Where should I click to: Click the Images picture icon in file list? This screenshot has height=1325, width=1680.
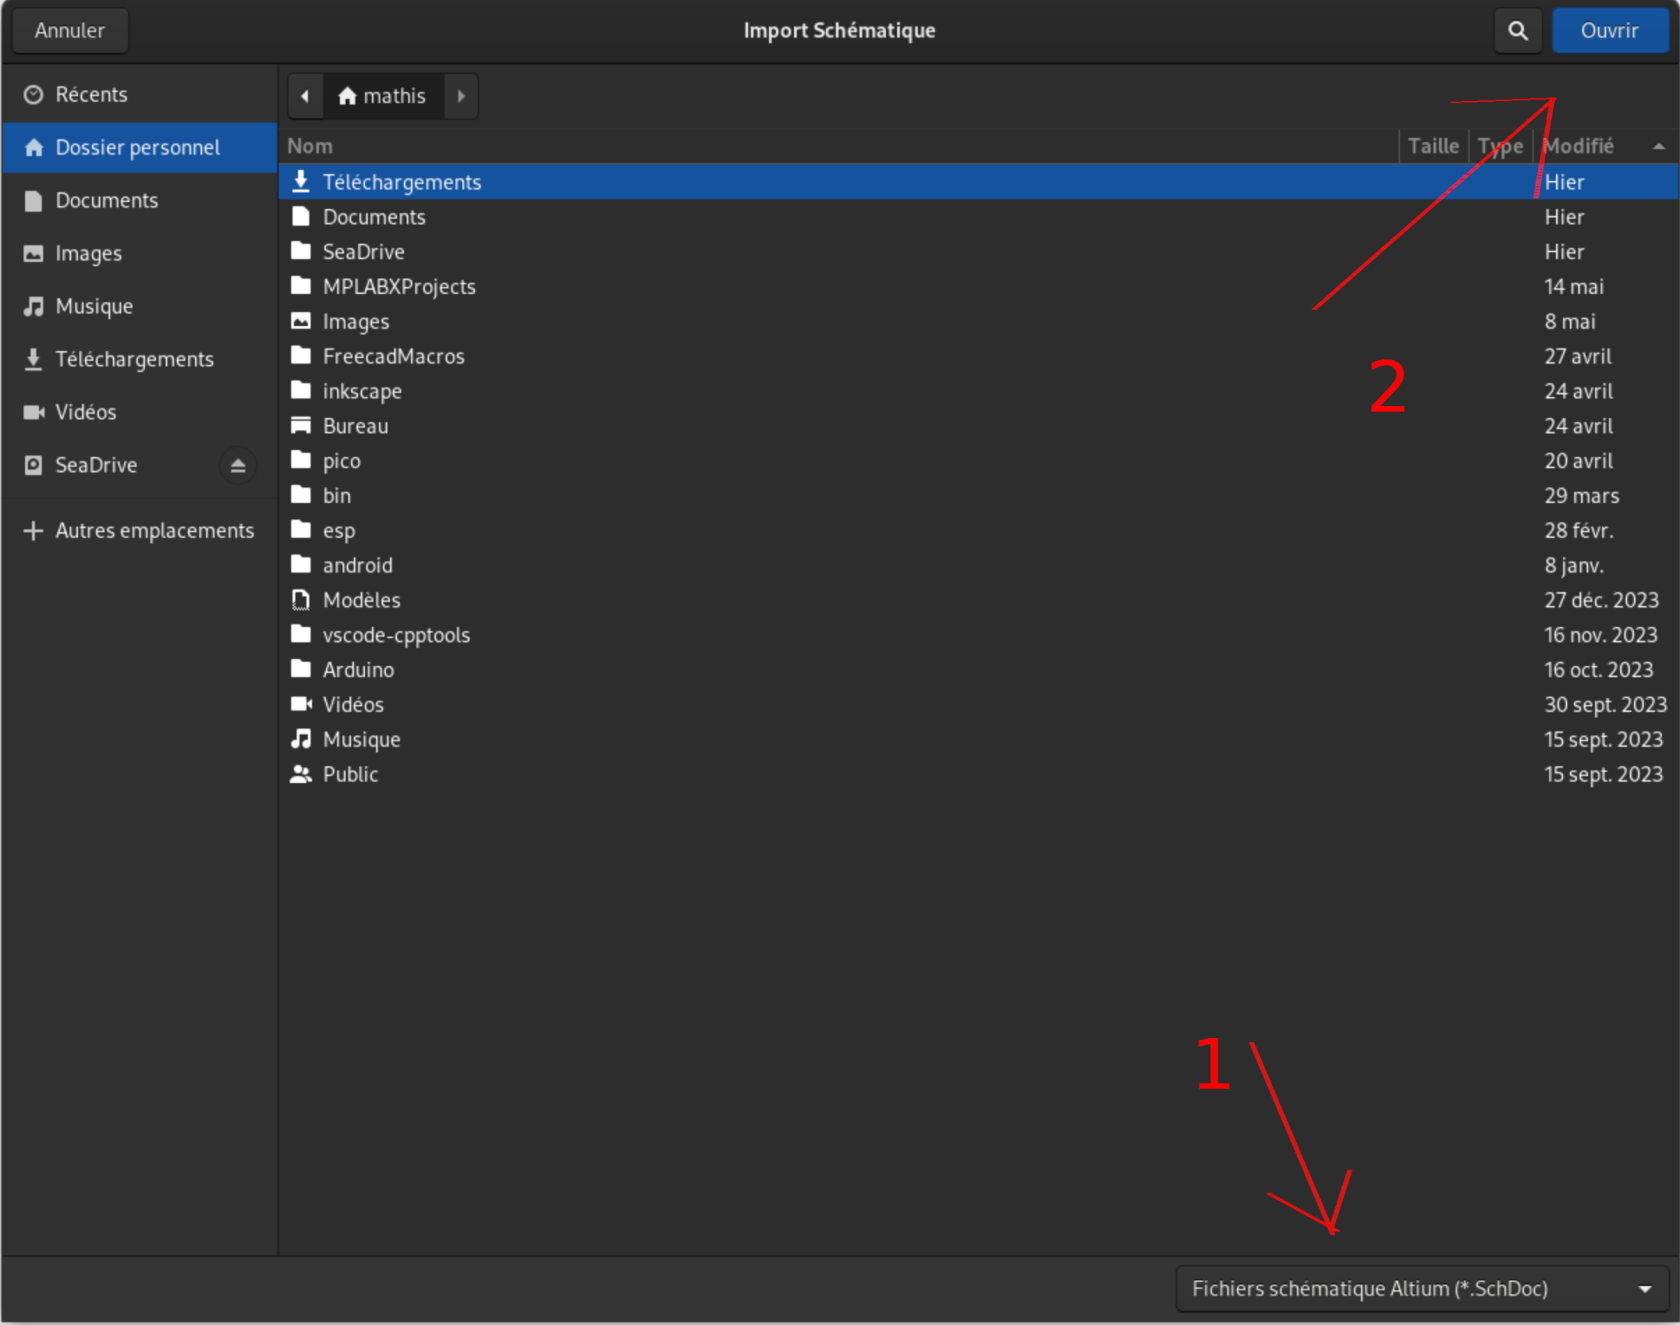tap(300, 321)
